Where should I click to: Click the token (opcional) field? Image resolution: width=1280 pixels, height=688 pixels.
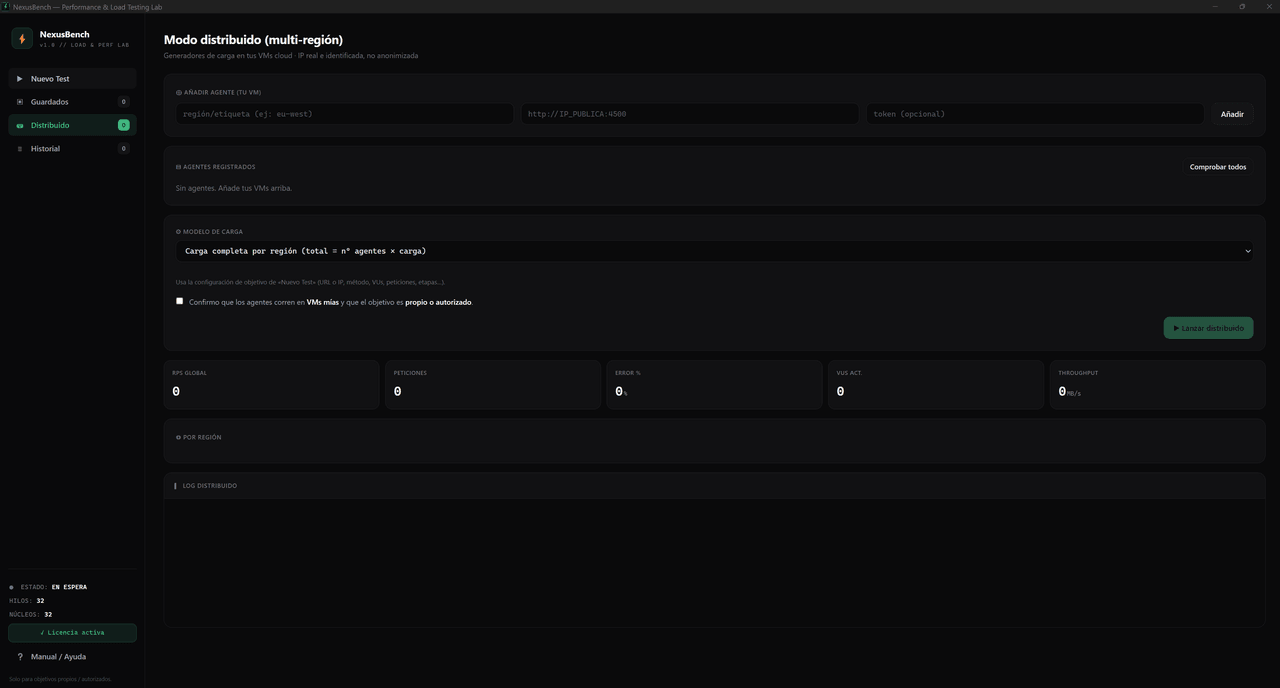(1035, 114)
